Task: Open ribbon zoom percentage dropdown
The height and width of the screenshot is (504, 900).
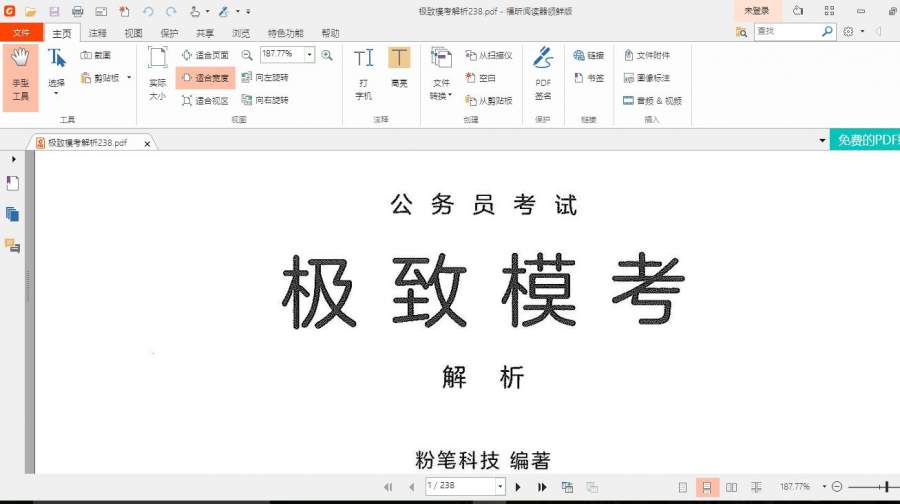Action: pos(309,55)
